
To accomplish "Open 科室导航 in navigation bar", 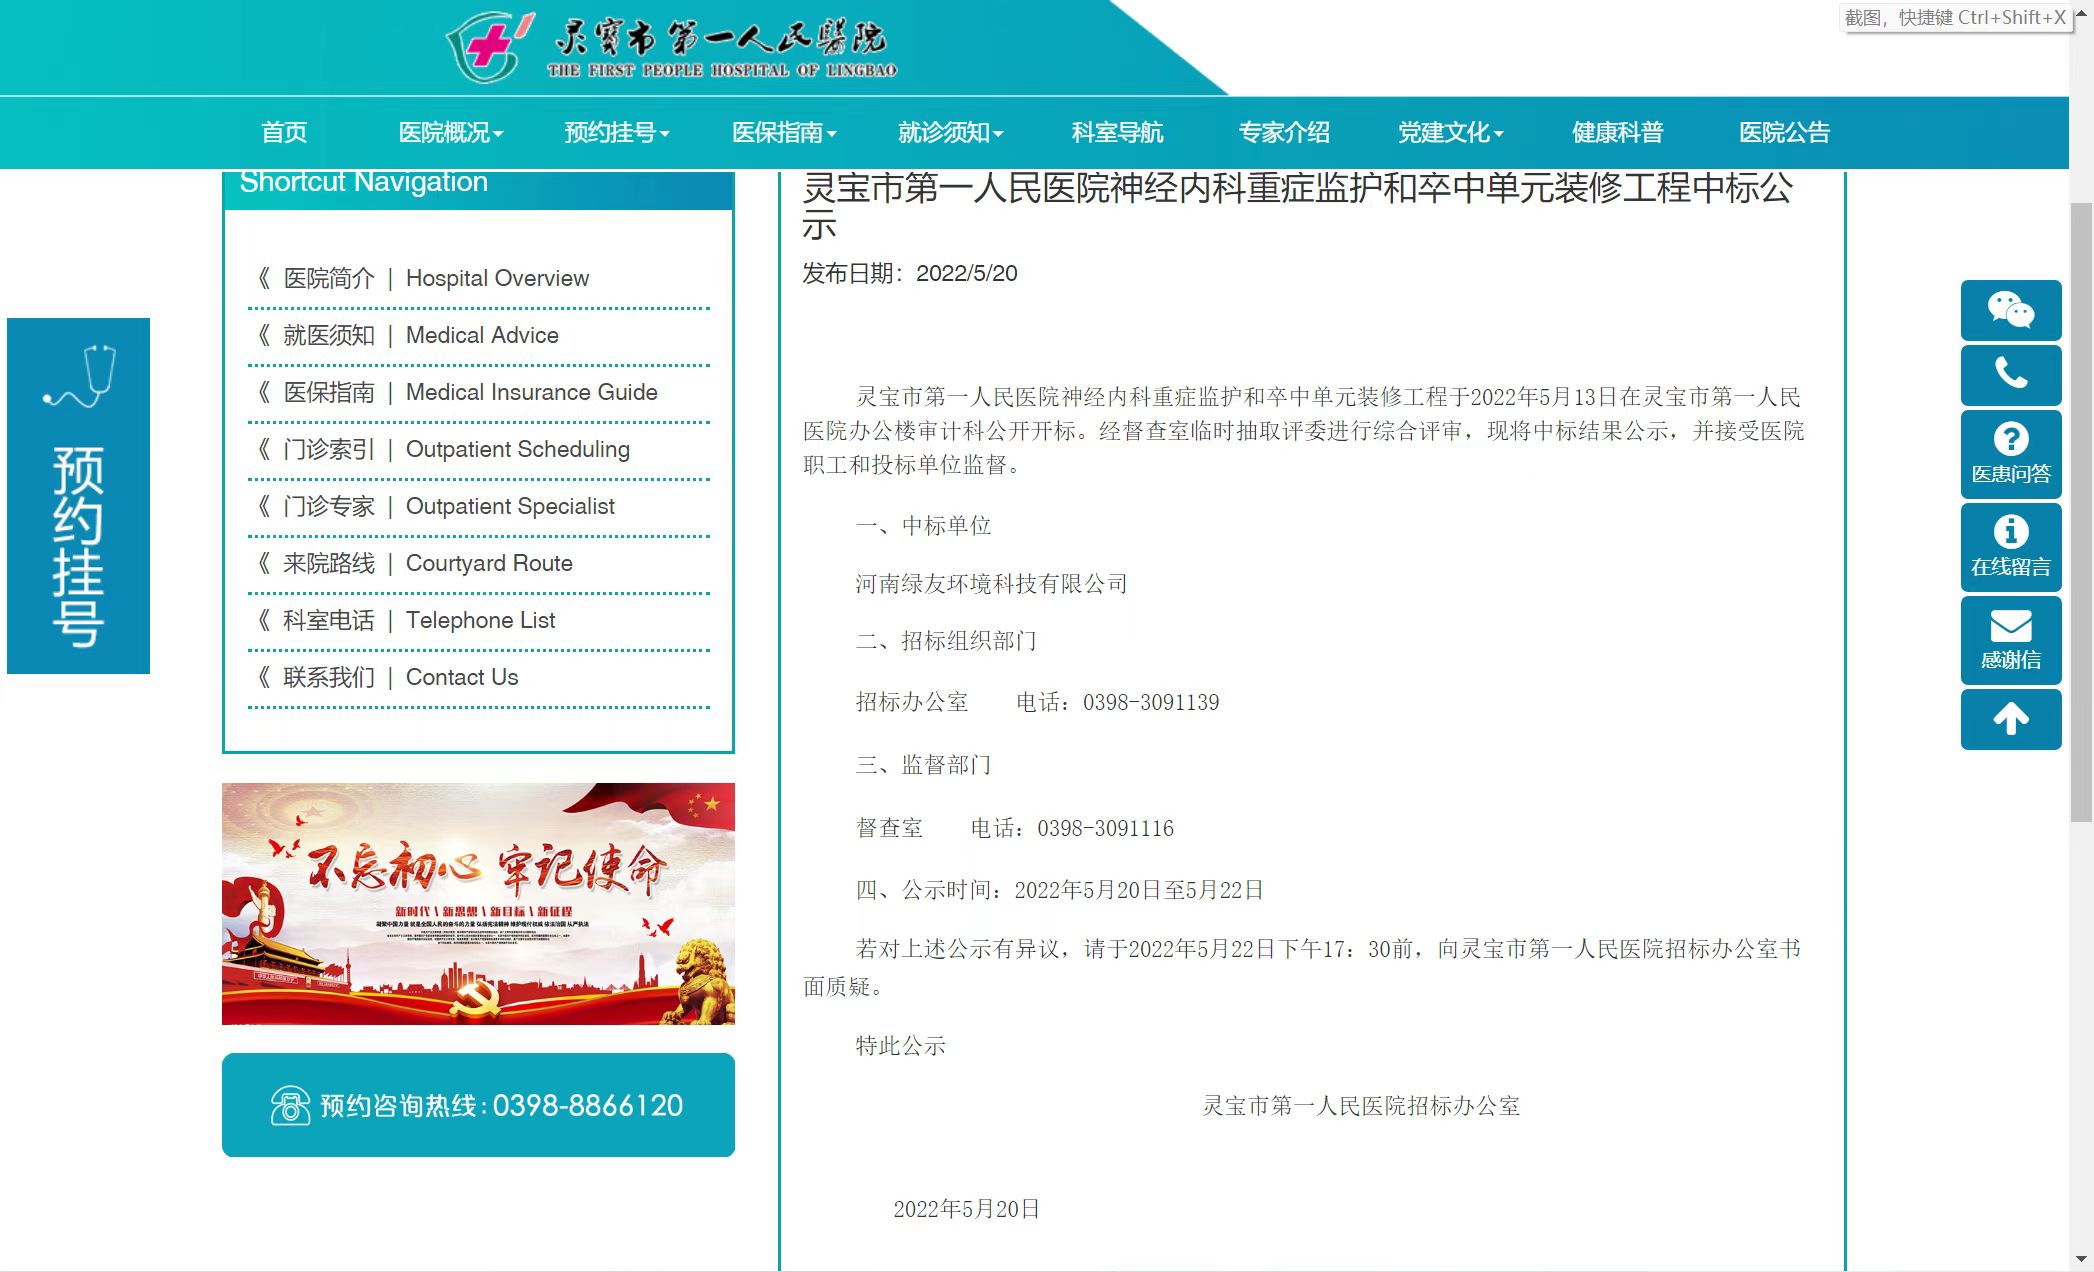I will [1117, 132].
